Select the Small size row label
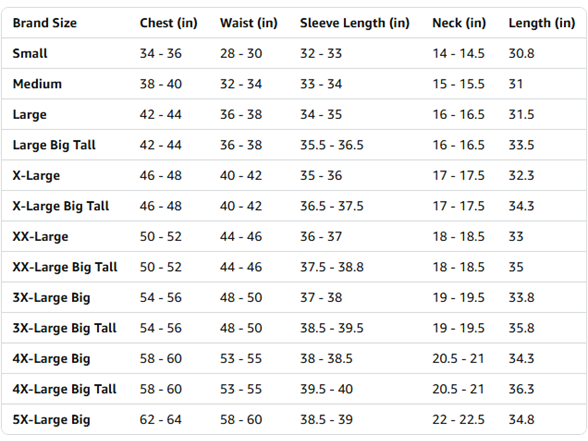 tap(30, 53)
